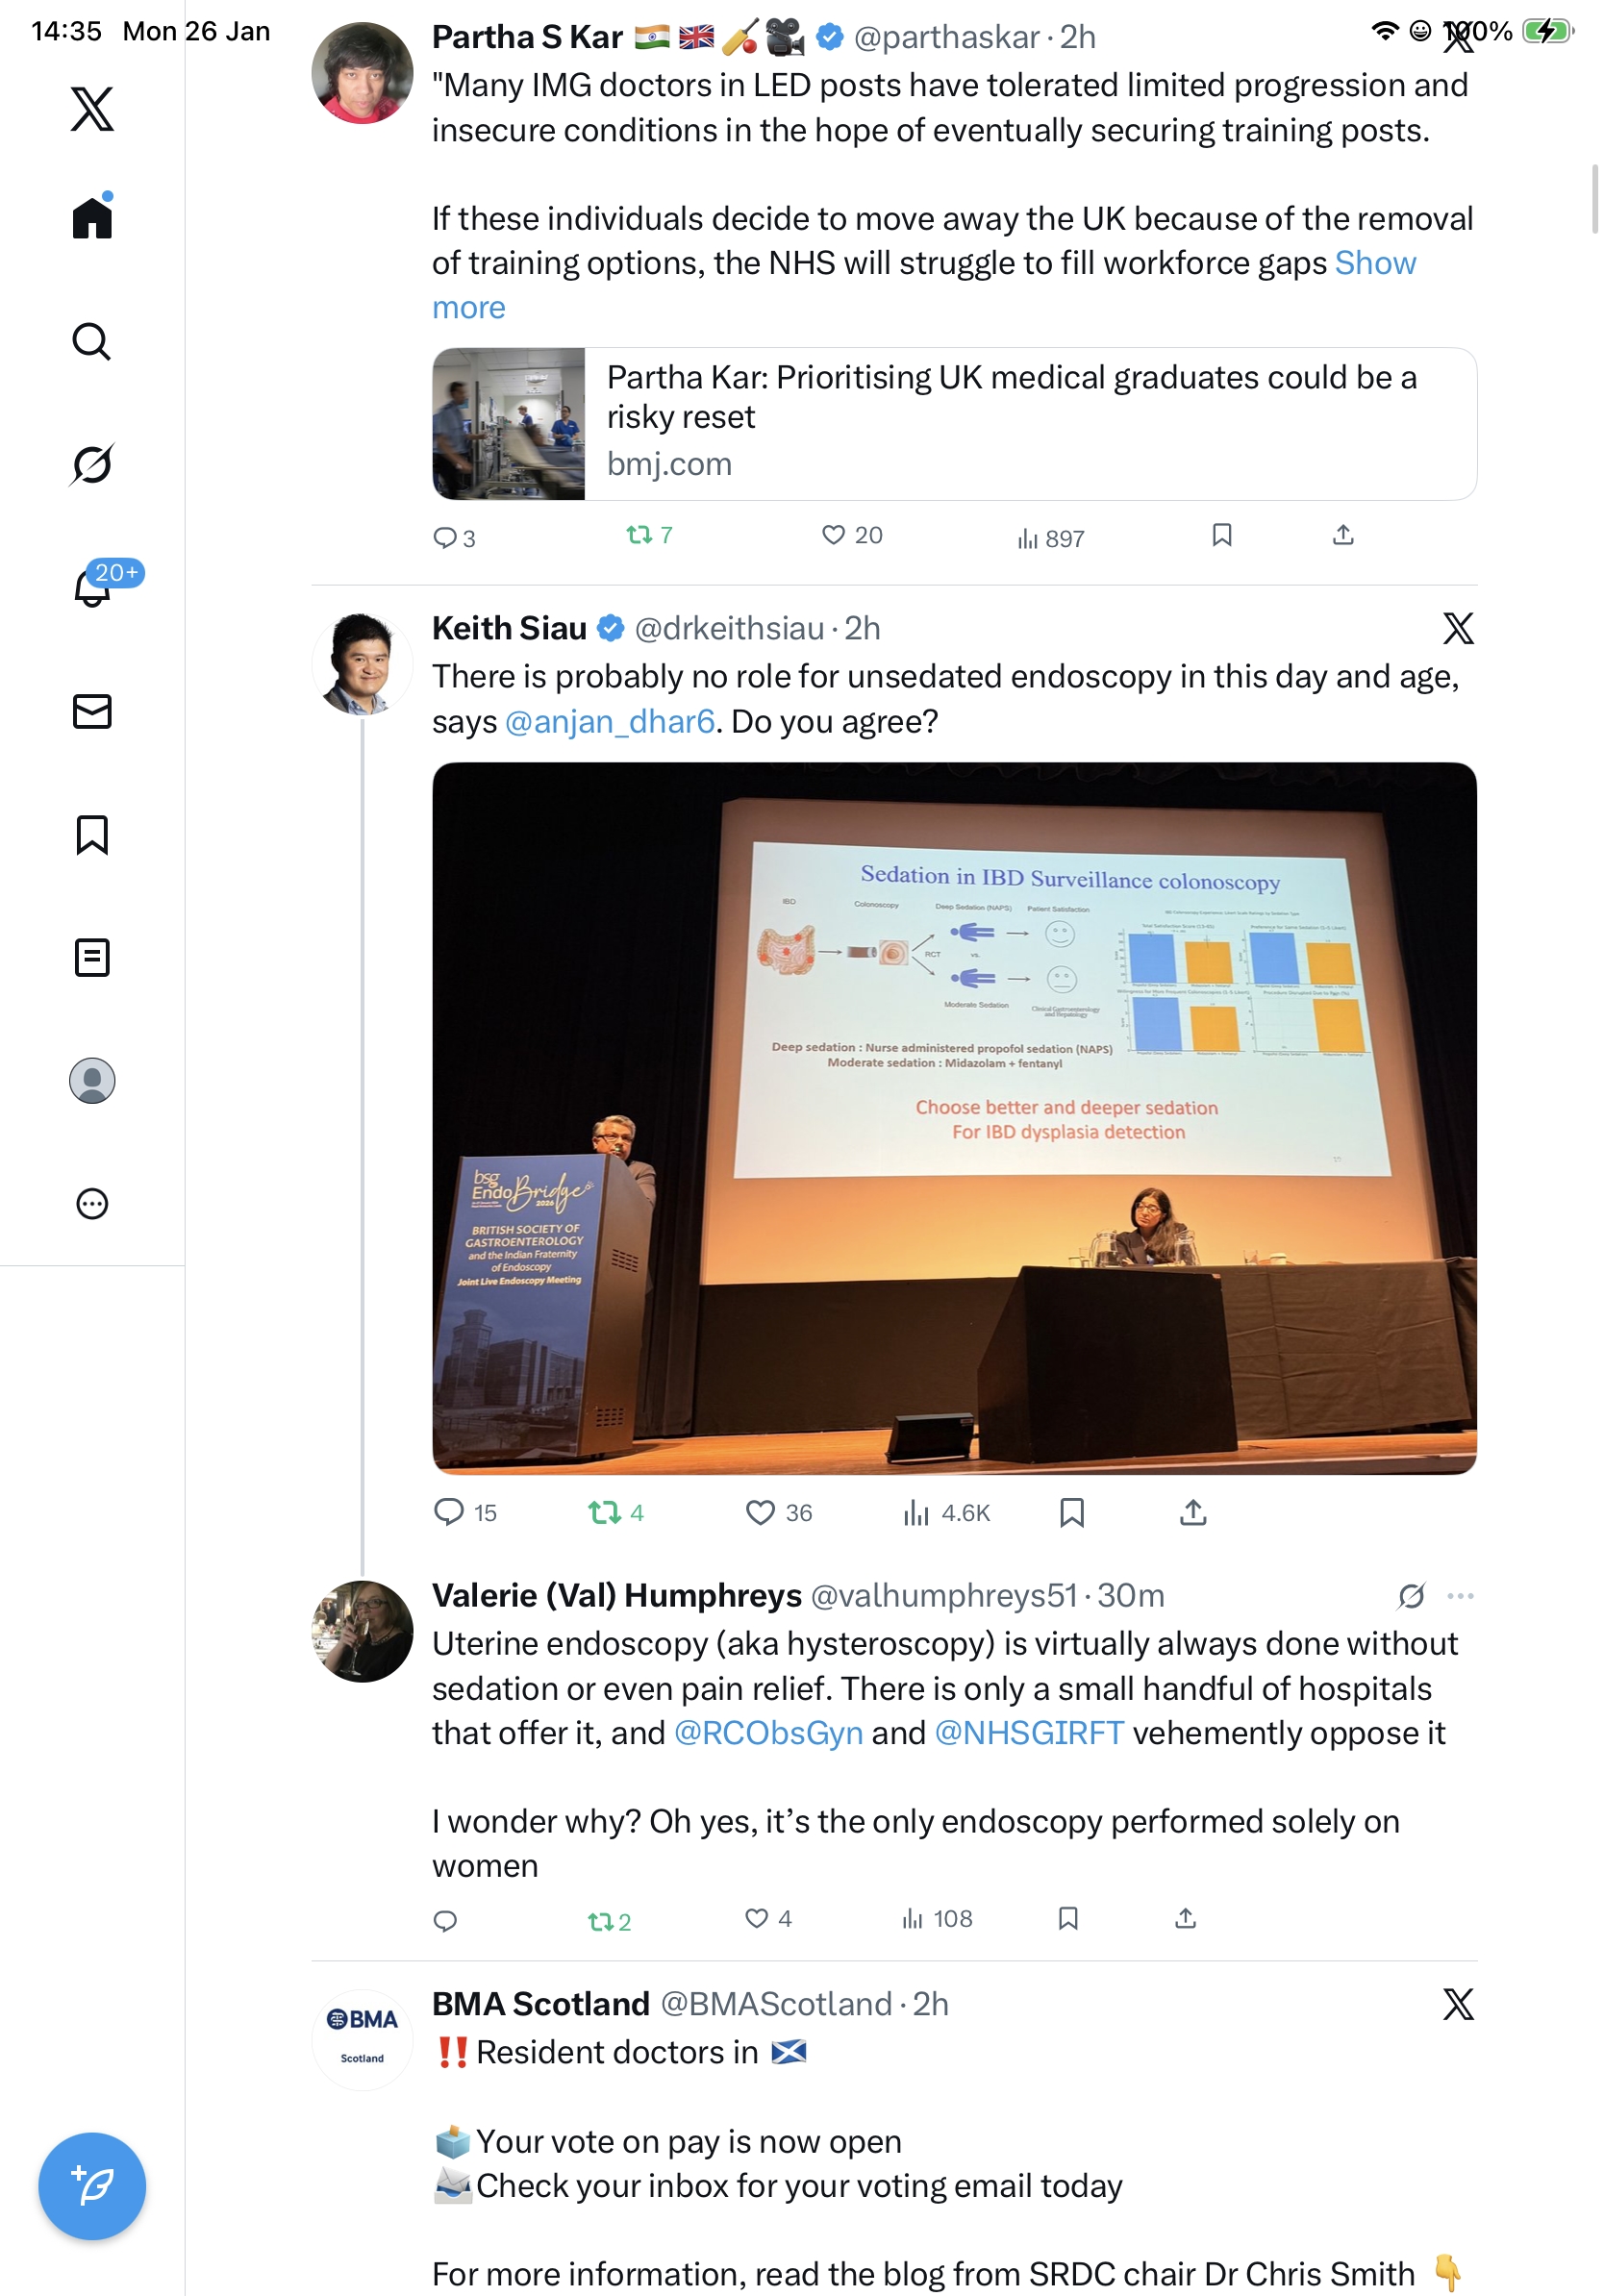Screen dimensions: 1604x2296
Task: Tap the compose new post button
Action: click(92, 2186)
